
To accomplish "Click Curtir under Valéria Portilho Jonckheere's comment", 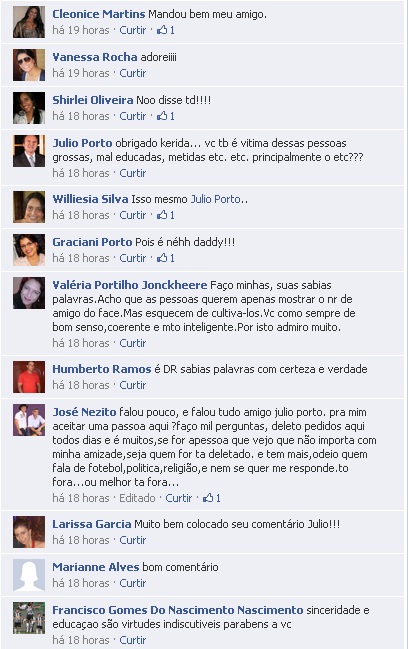I will point(133,343).
